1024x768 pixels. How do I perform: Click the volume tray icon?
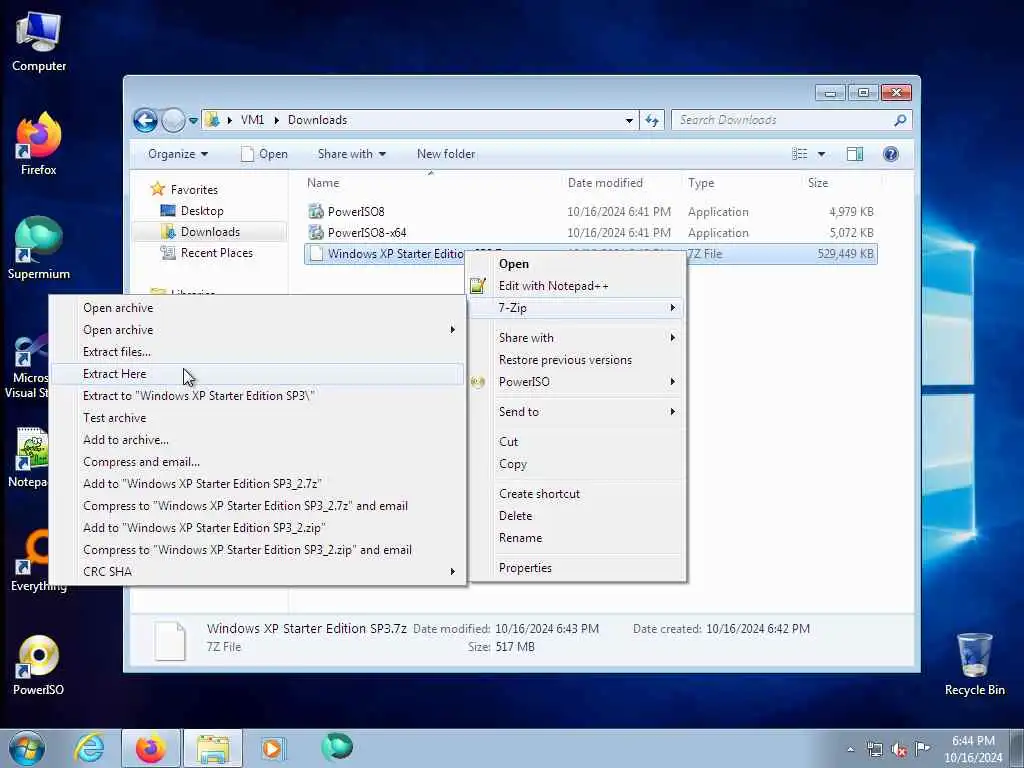(x=899, y=750)
